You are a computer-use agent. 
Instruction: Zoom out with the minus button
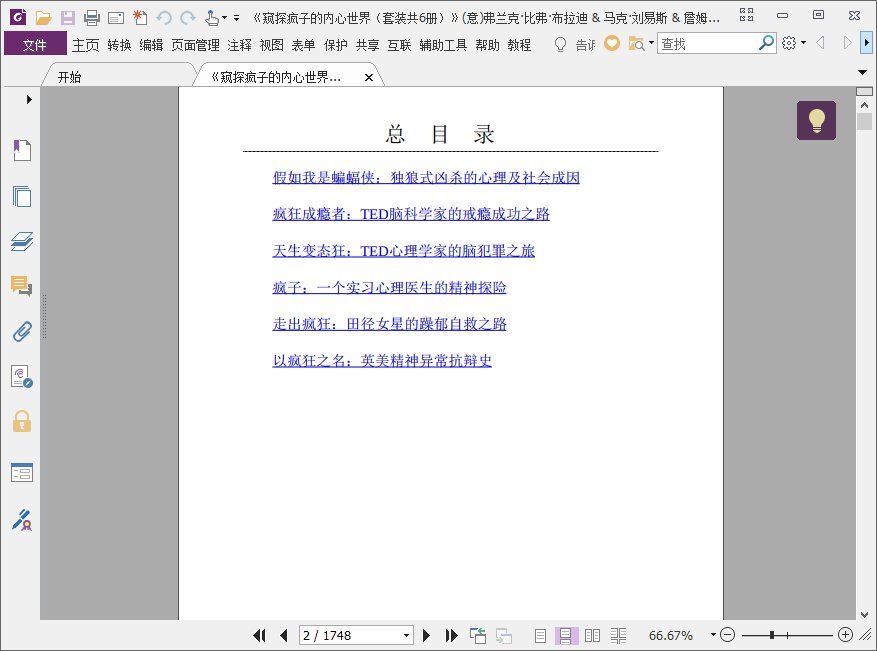point(727,635)
